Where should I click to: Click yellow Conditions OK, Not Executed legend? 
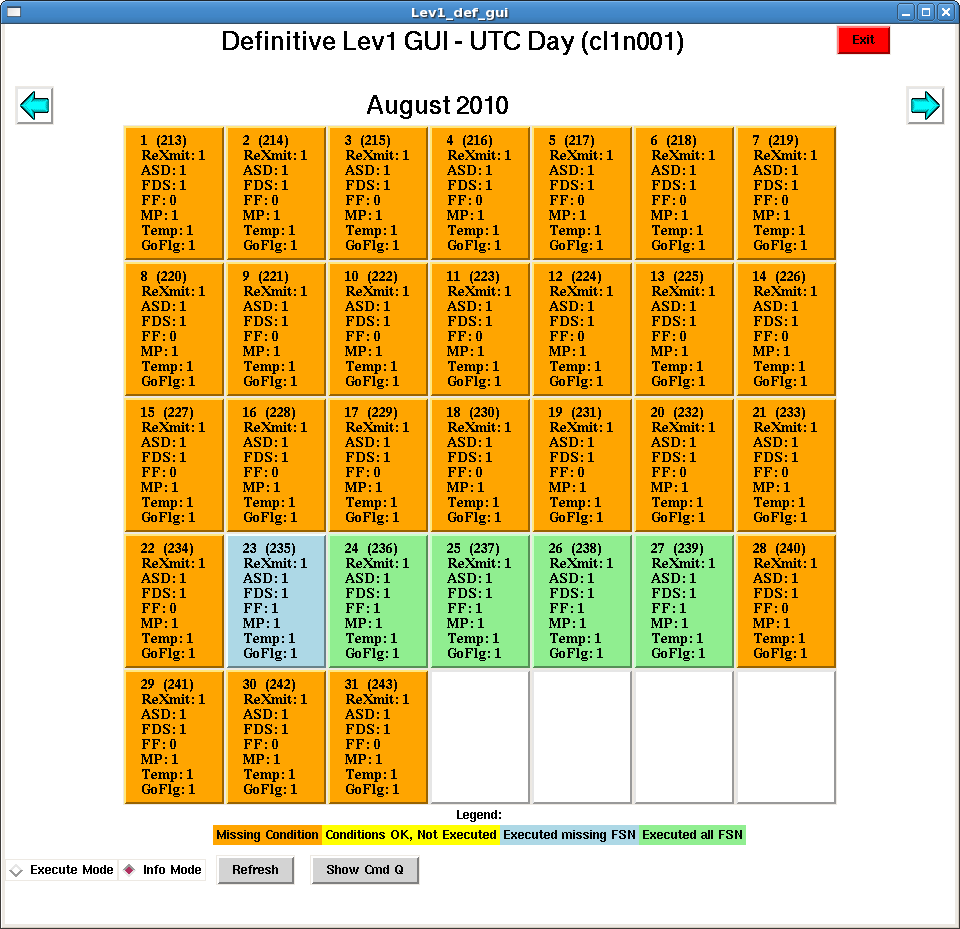(x=410, y=835)
